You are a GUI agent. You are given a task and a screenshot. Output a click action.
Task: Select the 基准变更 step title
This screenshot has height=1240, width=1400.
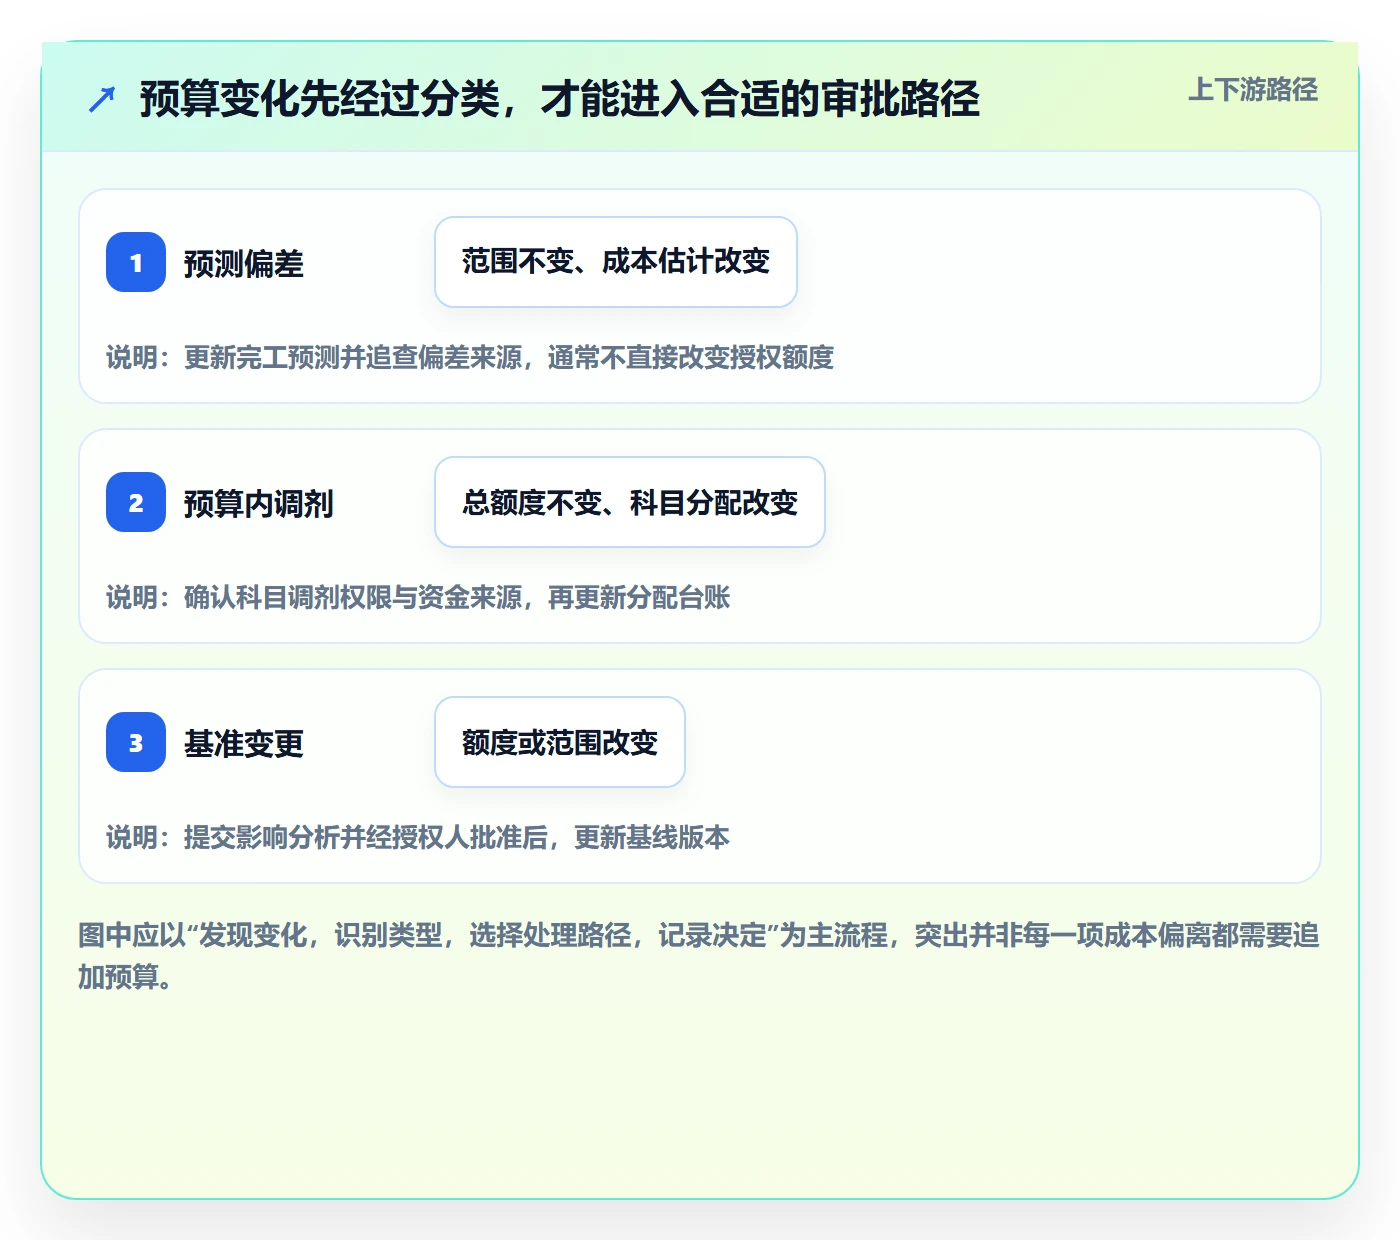pos(244,744)
